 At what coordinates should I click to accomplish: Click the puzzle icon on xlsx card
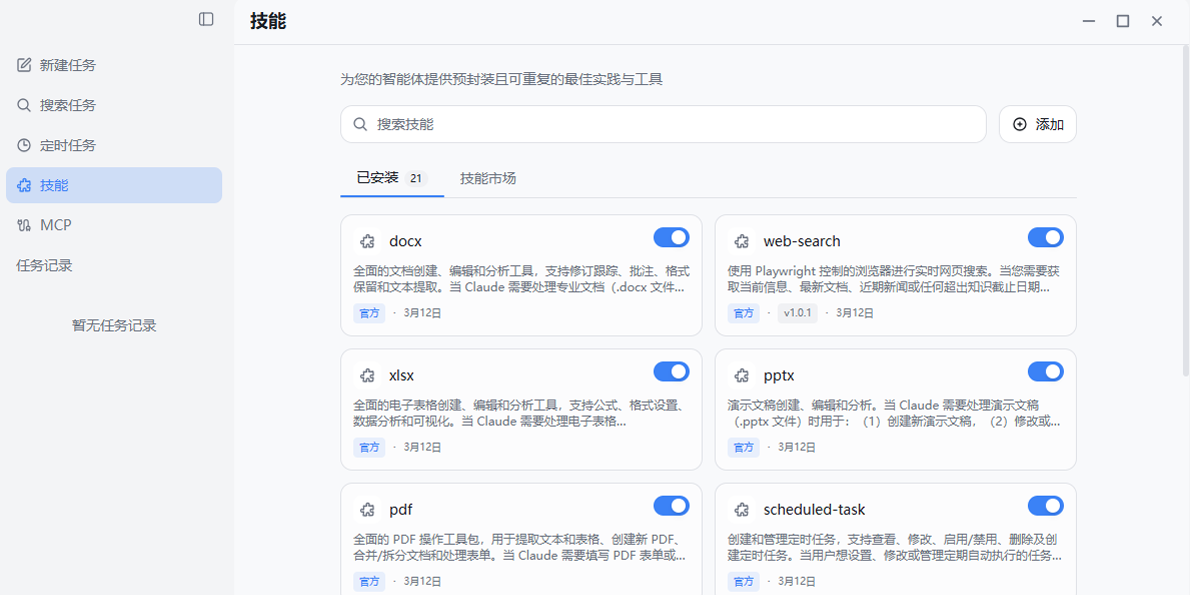[367, 376]
